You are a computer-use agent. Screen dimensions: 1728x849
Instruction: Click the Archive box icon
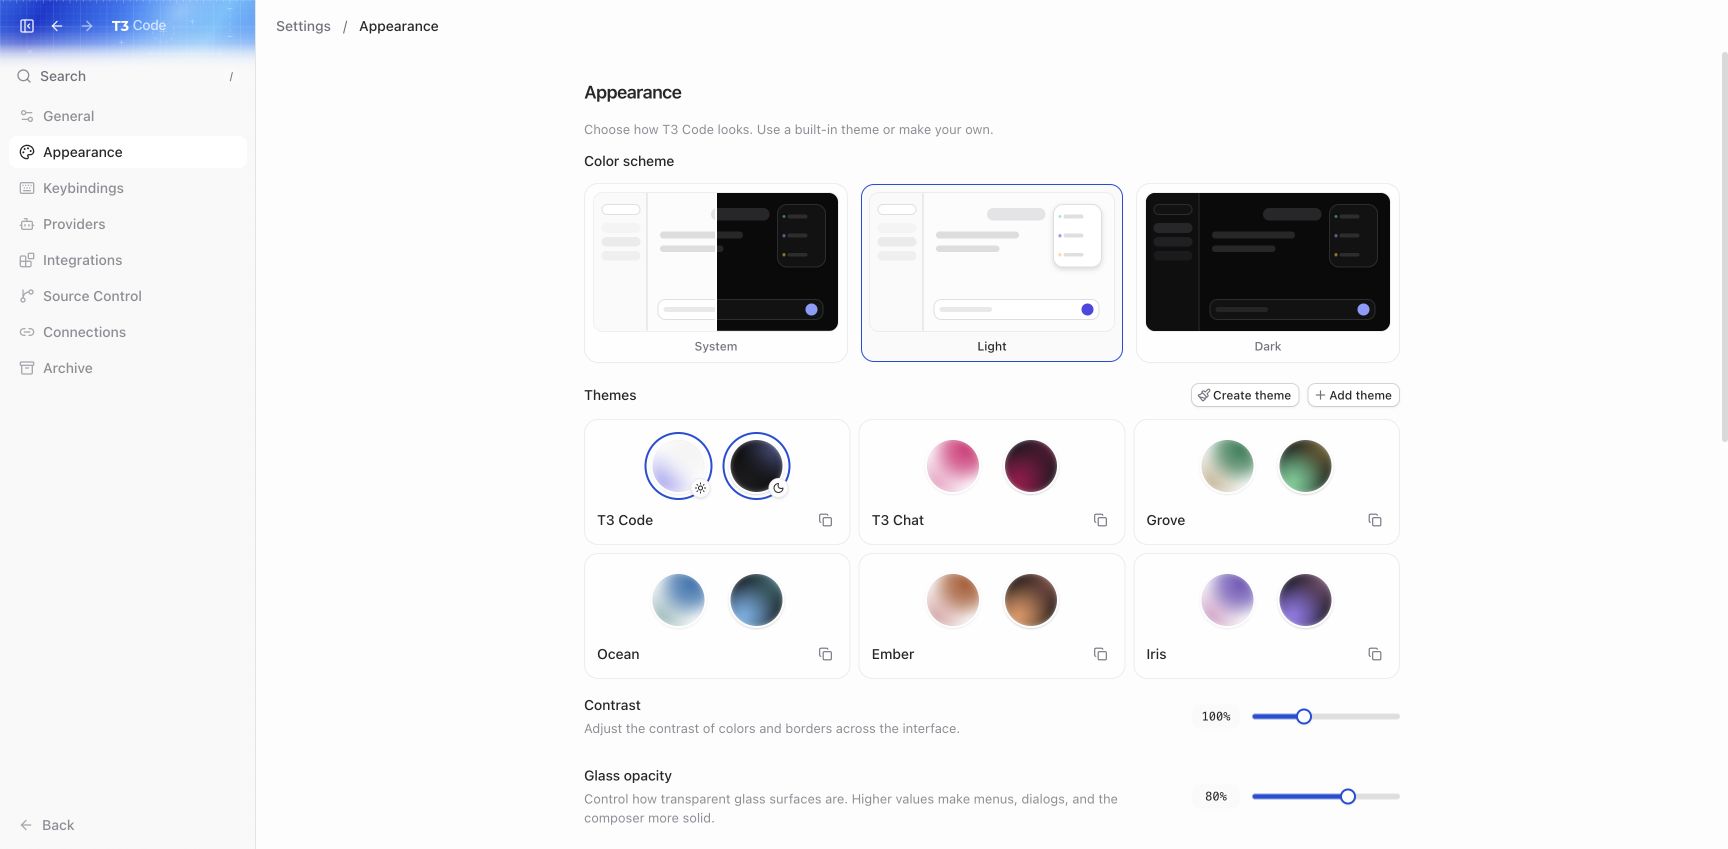click(x=27, y=368)
